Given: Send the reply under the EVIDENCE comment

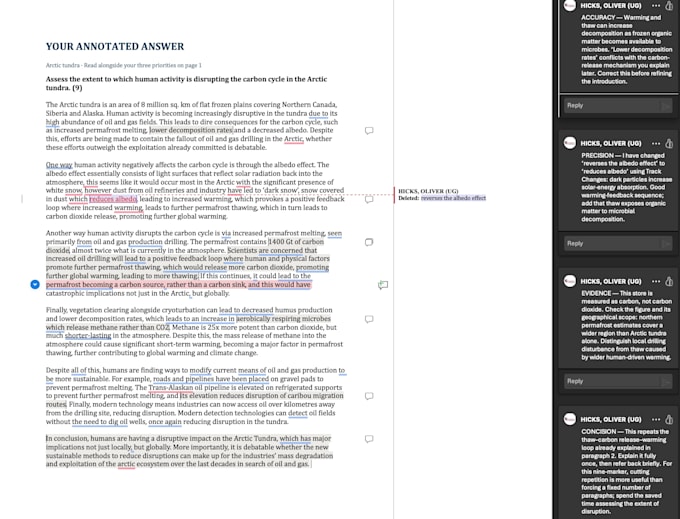Looking at the screenshot, I should click(x=666, y=381).
